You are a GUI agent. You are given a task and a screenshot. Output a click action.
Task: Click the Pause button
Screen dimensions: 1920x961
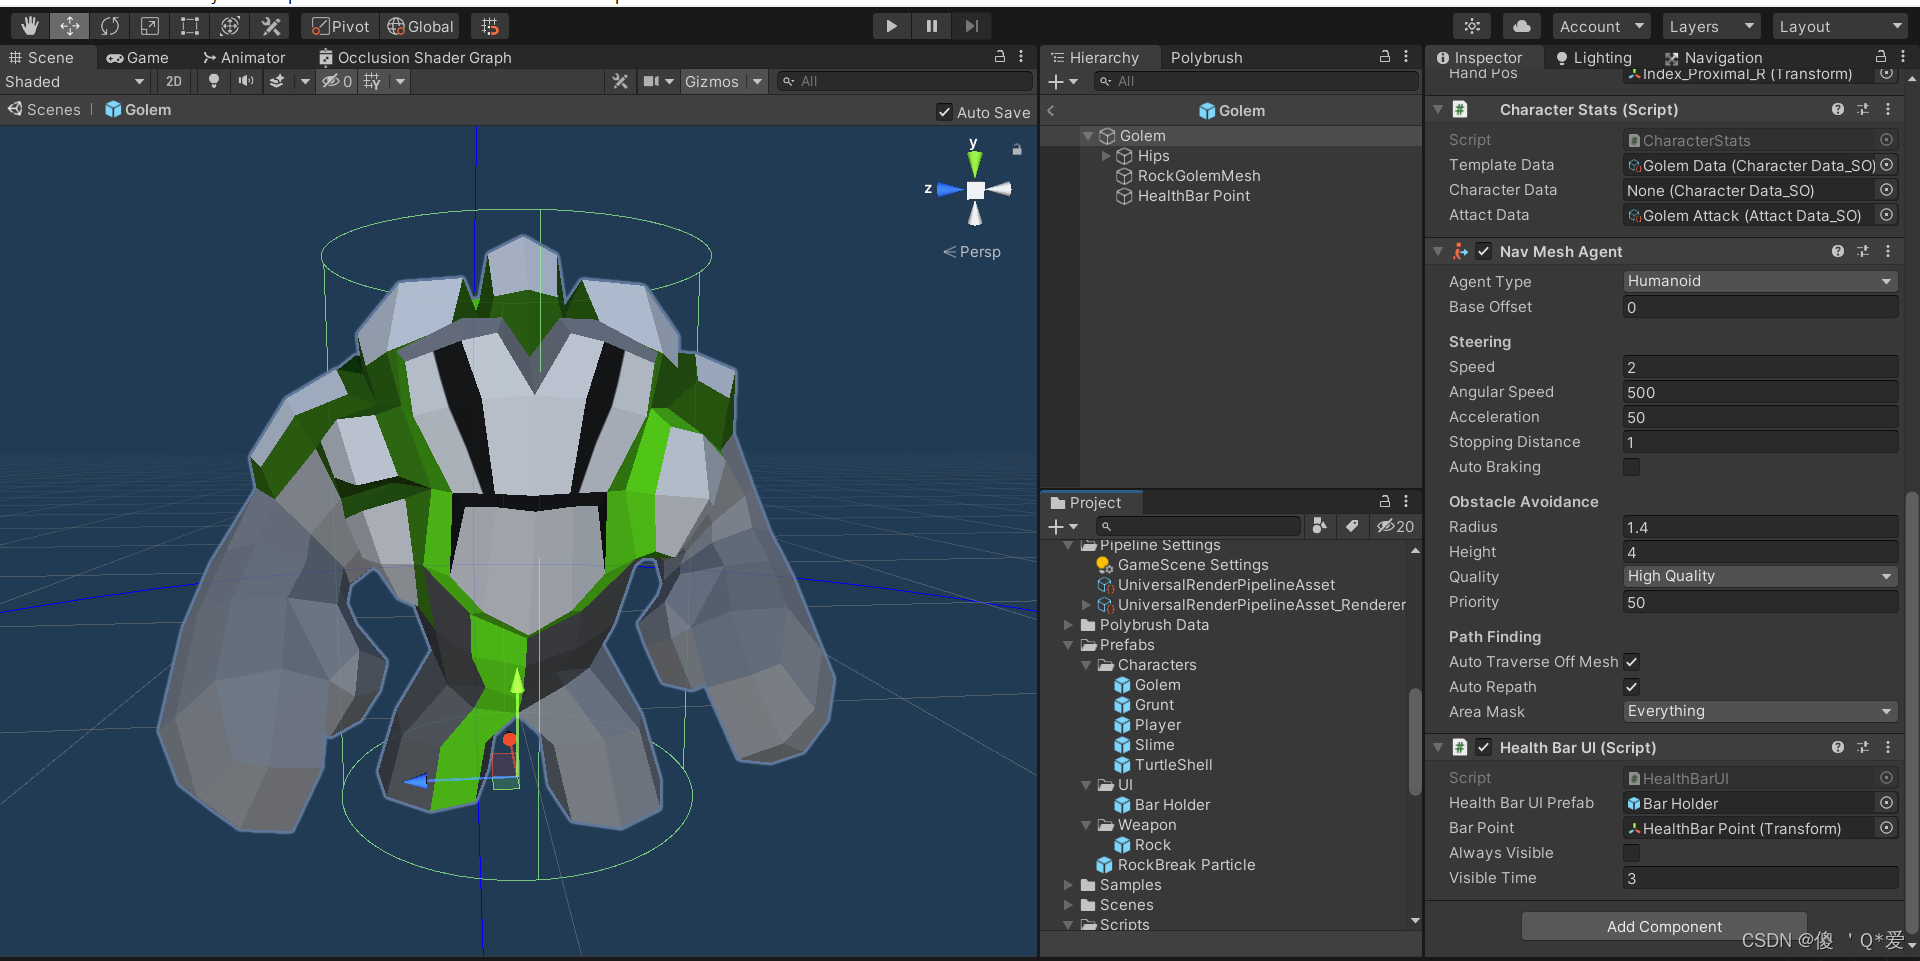point(931,26)
